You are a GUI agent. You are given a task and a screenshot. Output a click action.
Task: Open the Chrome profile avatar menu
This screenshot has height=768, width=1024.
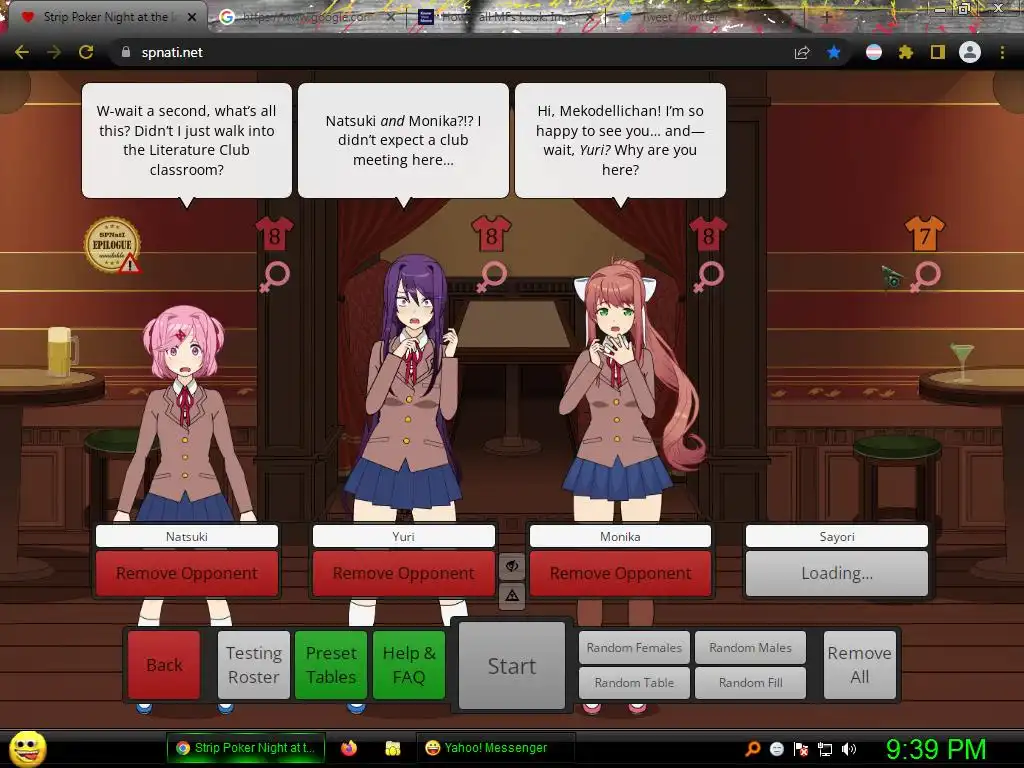click(970, 52)
